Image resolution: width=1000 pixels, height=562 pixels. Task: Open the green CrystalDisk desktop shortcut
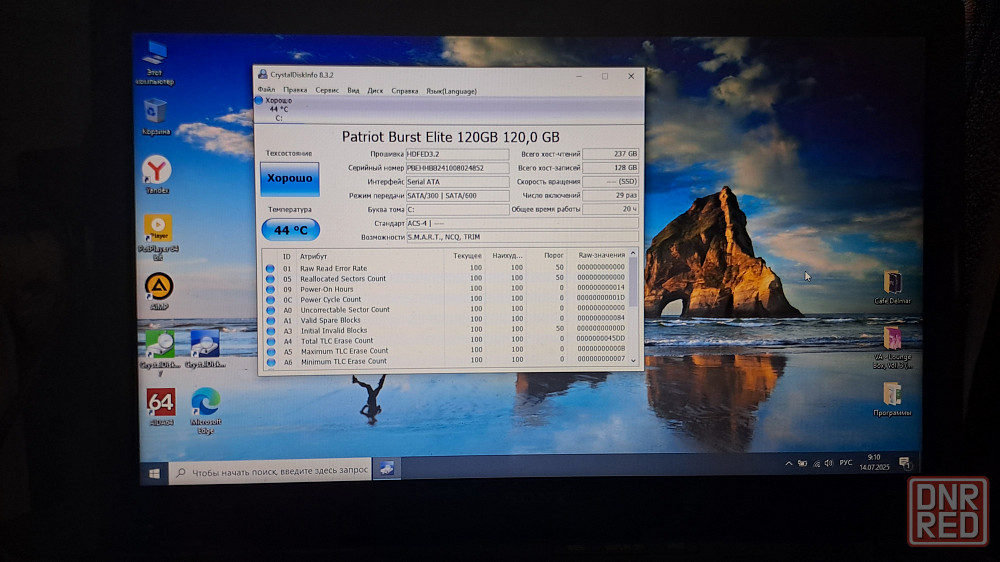tap(159, 350)
